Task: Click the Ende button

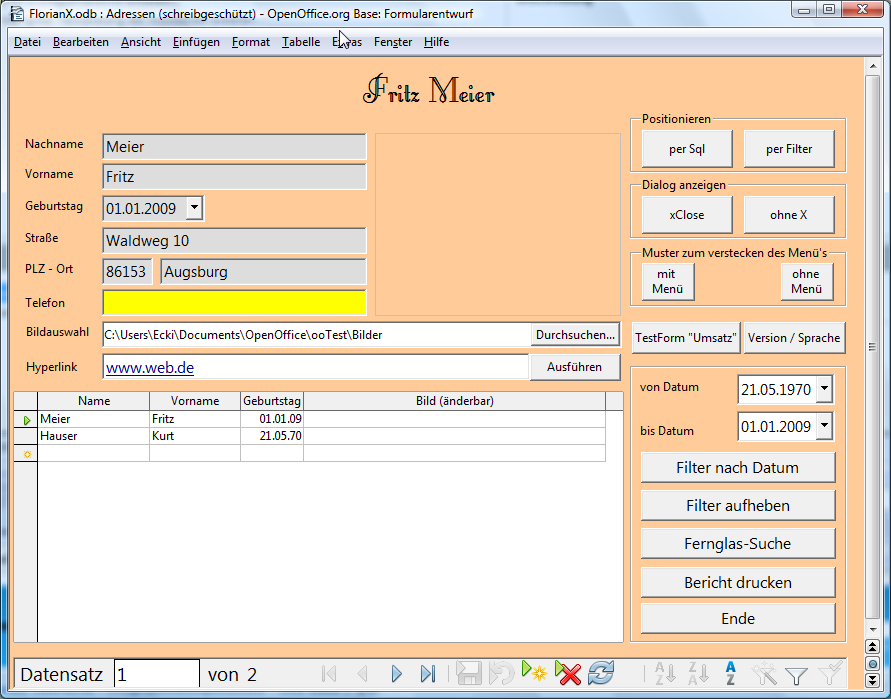Action: [738, 618]
